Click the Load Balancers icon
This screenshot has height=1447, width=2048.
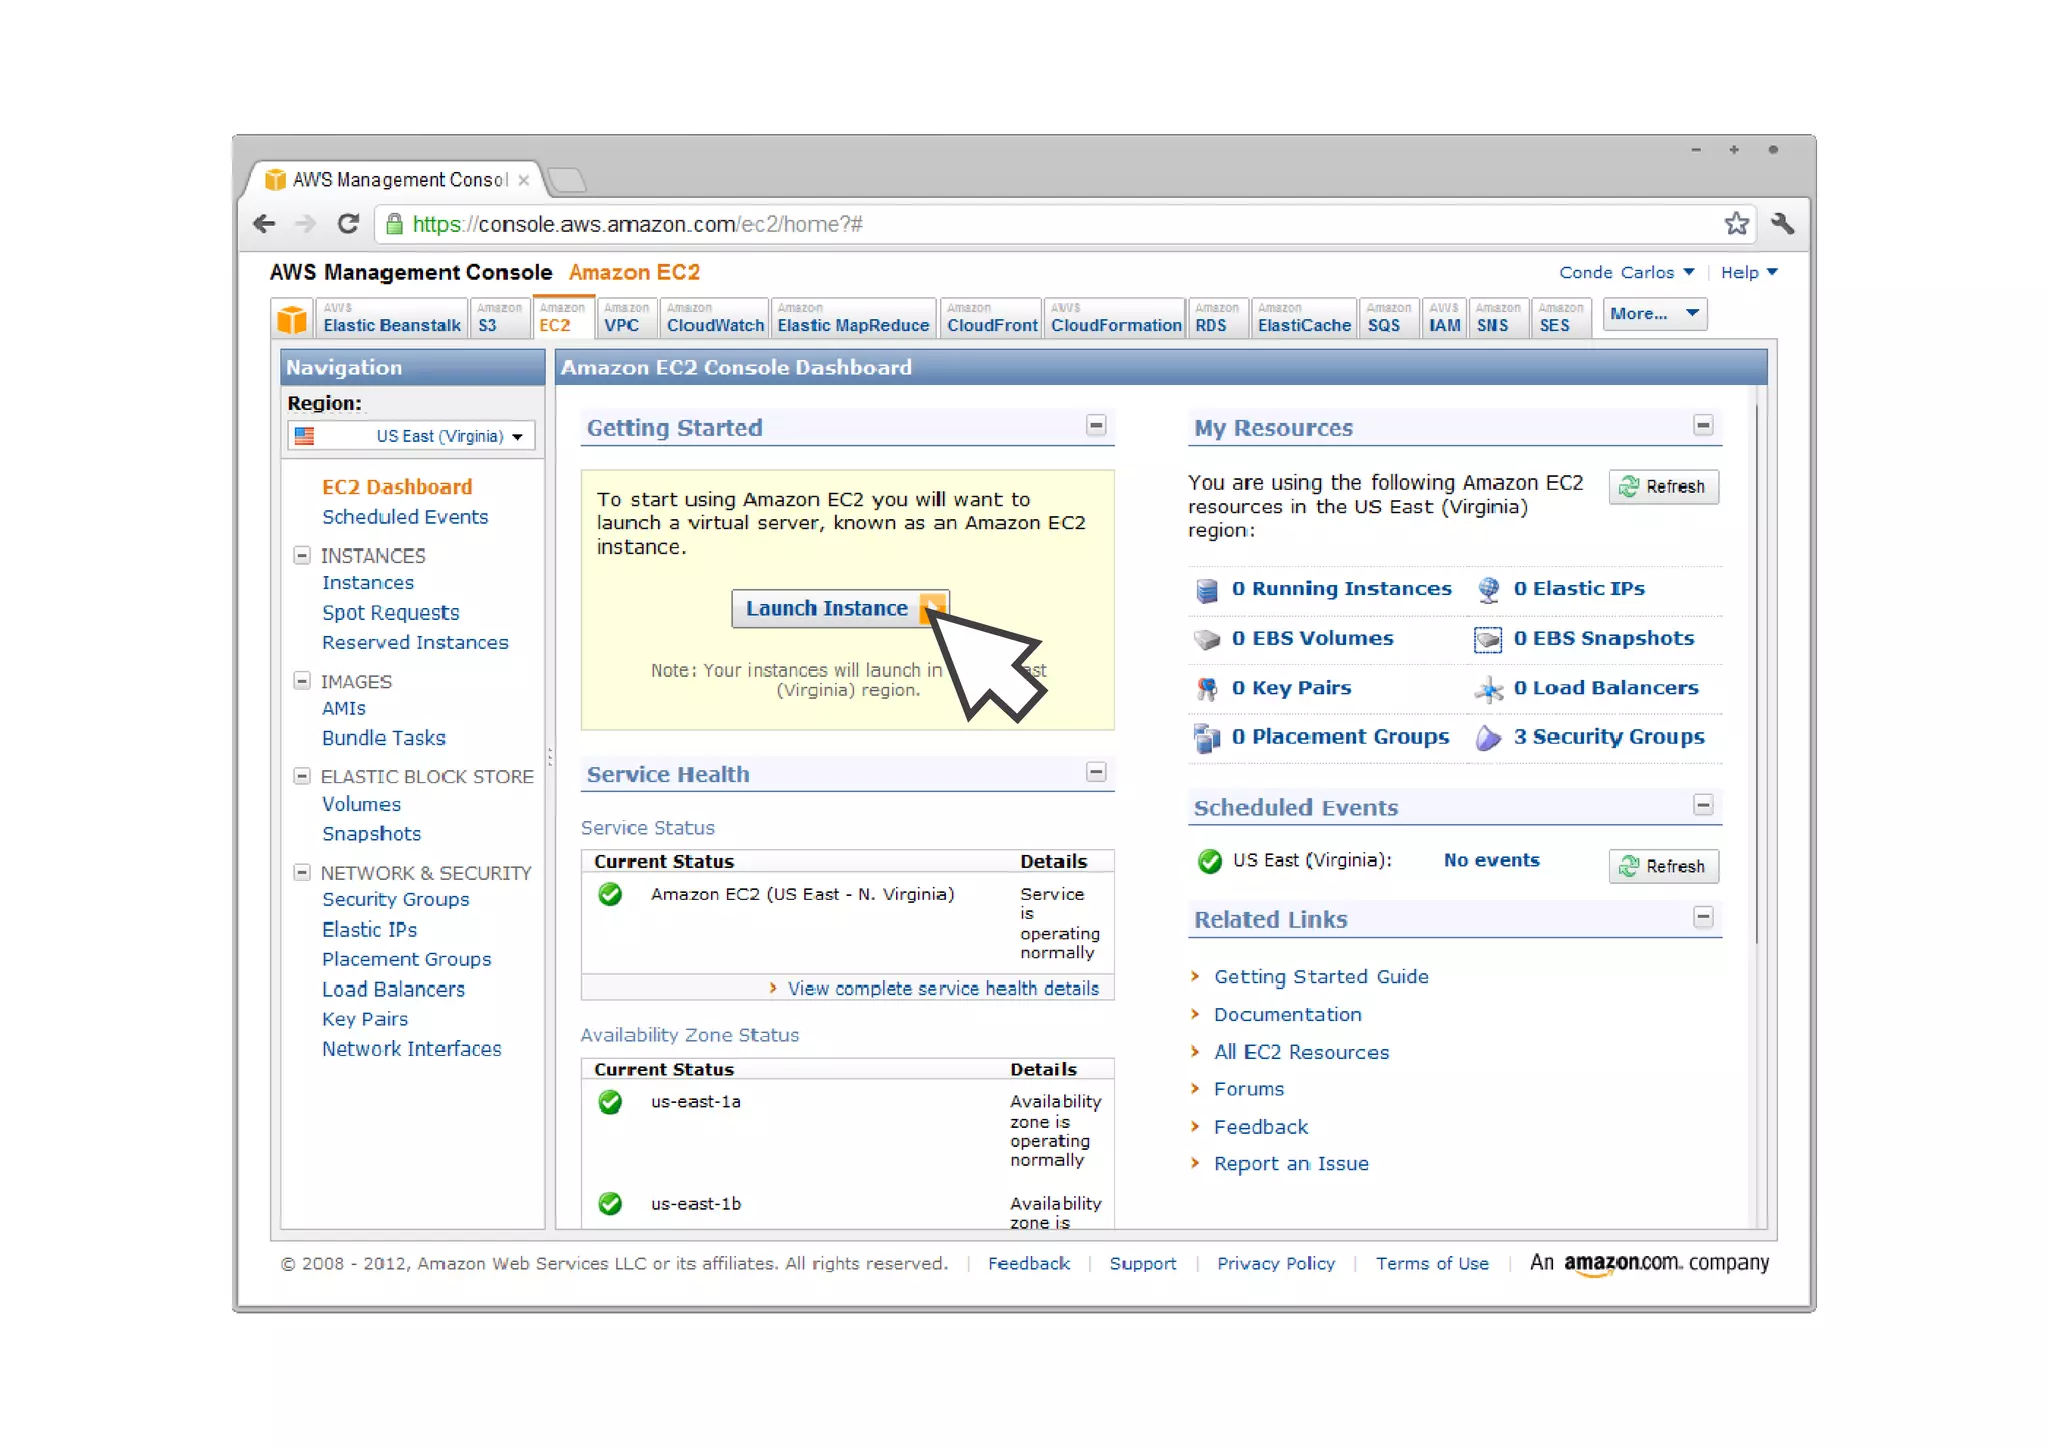(x=1488, y=689)
